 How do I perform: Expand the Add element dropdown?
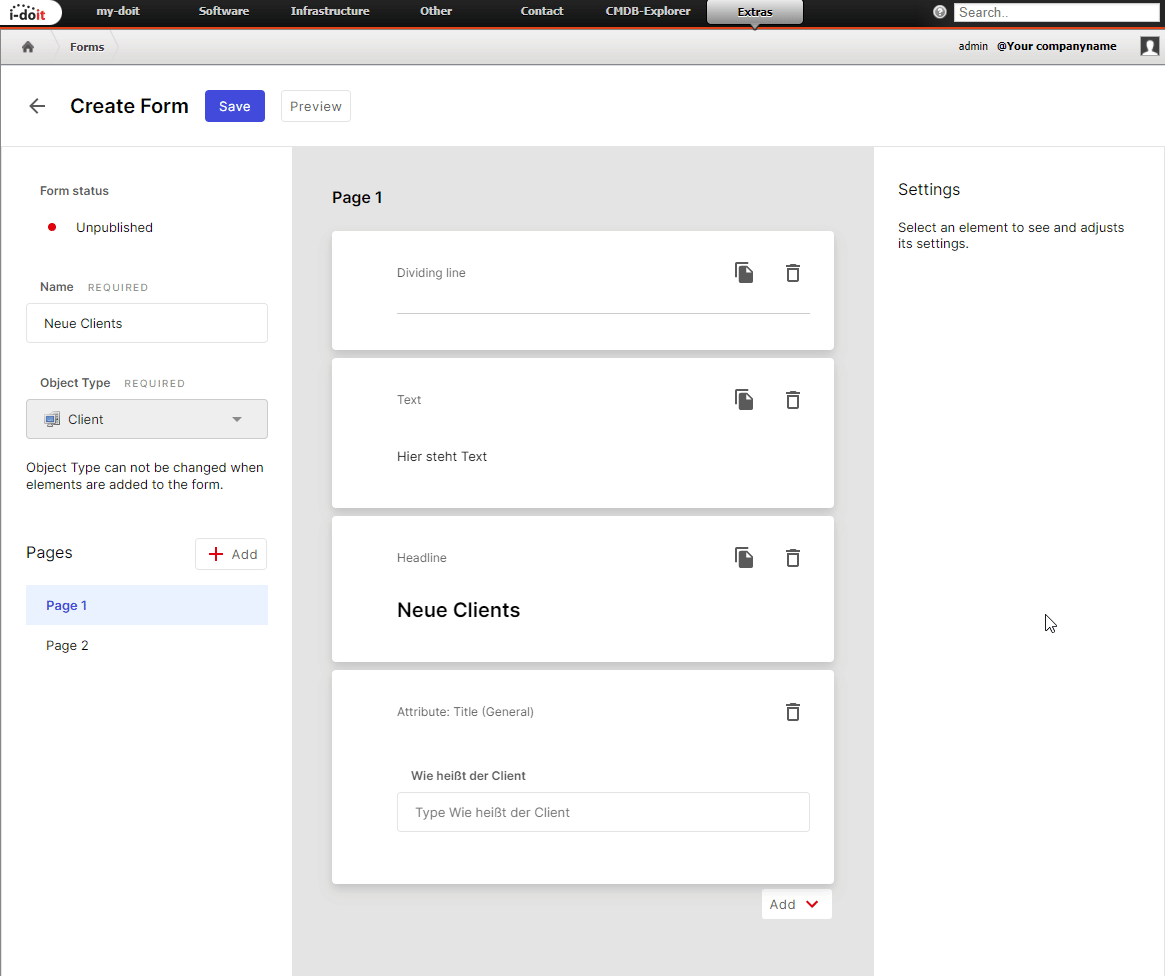pyautogui.click(x=796, y=904)
